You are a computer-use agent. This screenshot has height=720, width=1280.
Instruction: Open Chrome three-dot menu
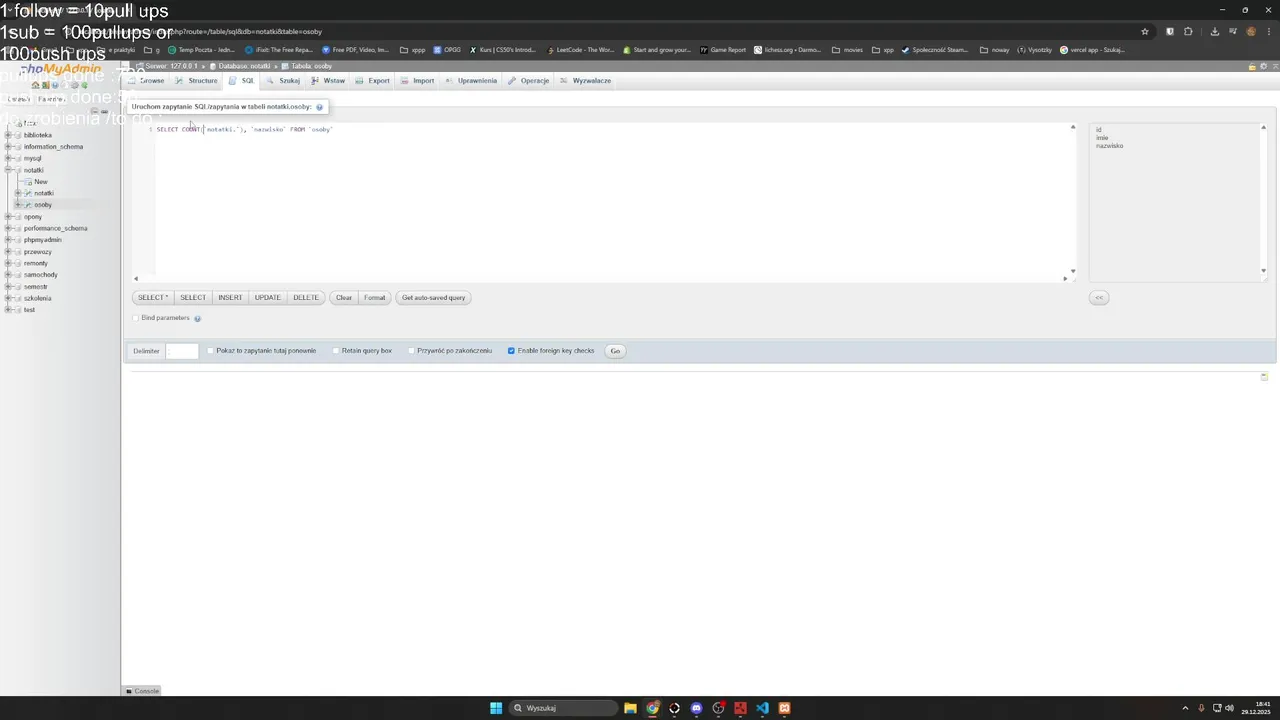pyautogui.click(x=1270, y=31)
